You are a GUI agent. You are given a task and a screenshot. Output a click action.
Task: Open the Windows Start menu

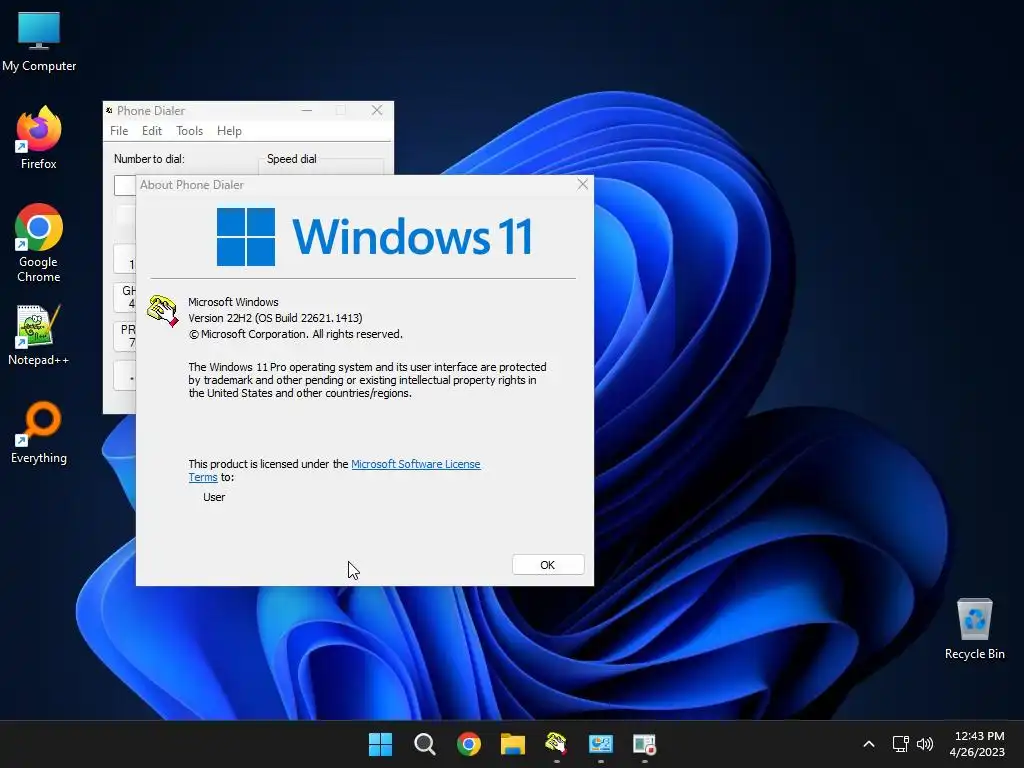click(380, 744)
